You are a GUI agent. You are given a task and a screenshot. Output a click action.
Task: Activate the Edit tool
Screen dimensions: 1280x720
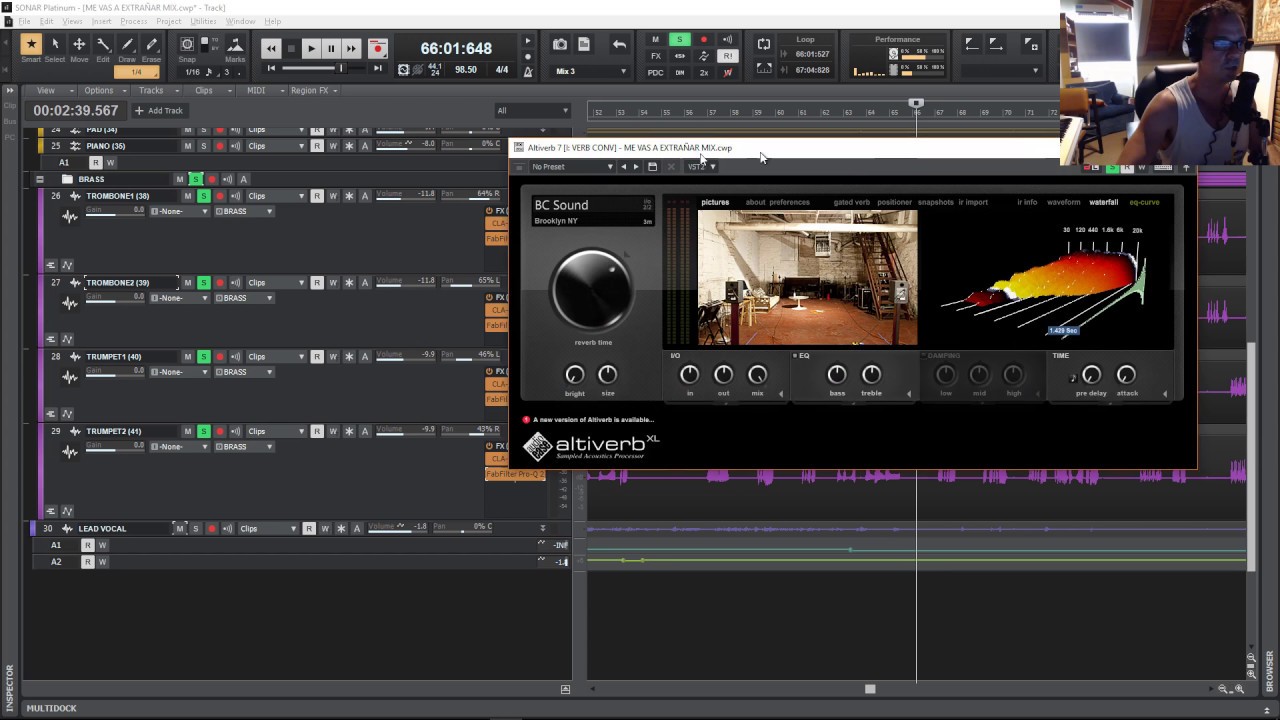(x=103, y=44)
